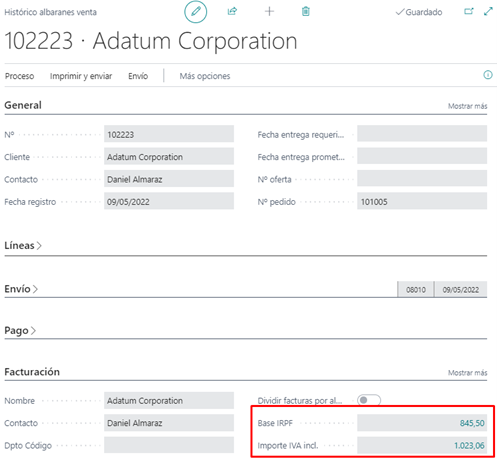Screen dimensions: 497x459
Task: Click the share icon in header
Action: pos(232,11)
